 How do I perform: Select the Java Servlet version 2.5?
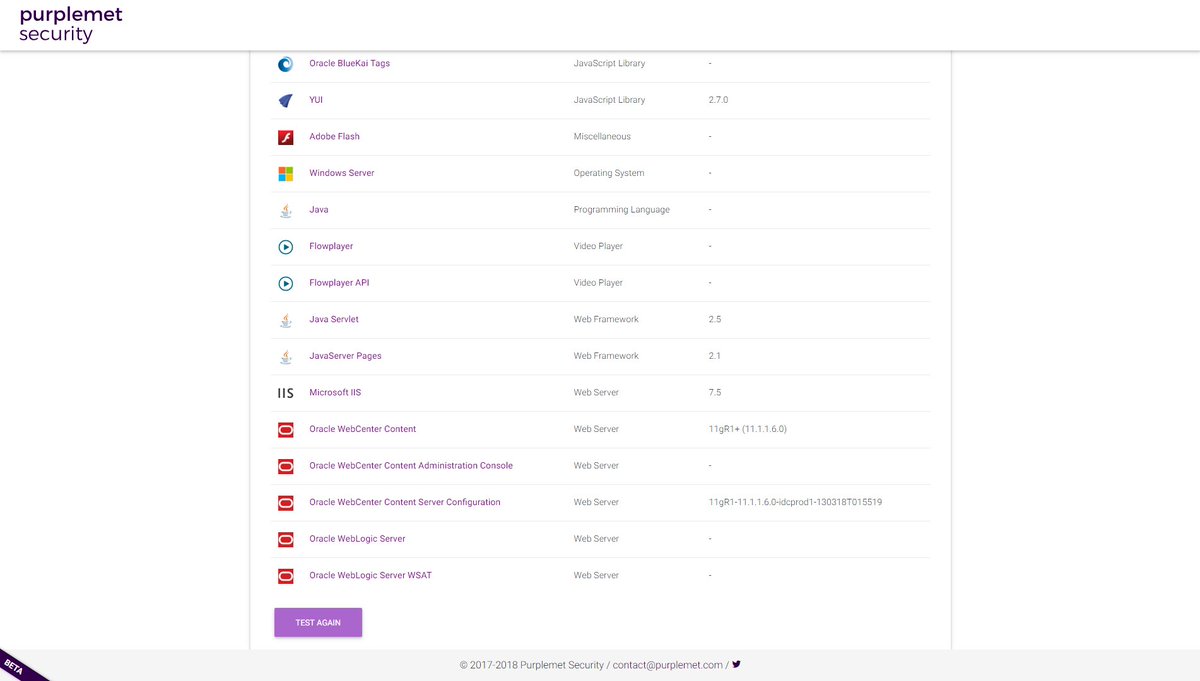point(714,319)
